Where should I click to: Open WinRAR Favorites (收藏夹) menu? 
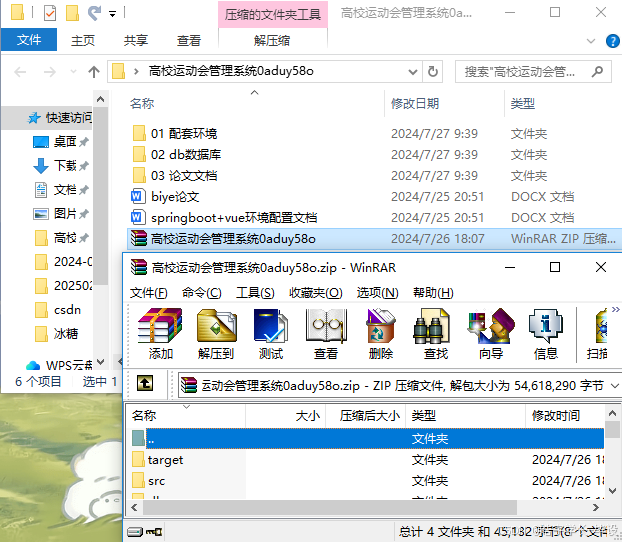tap(315, 293)
